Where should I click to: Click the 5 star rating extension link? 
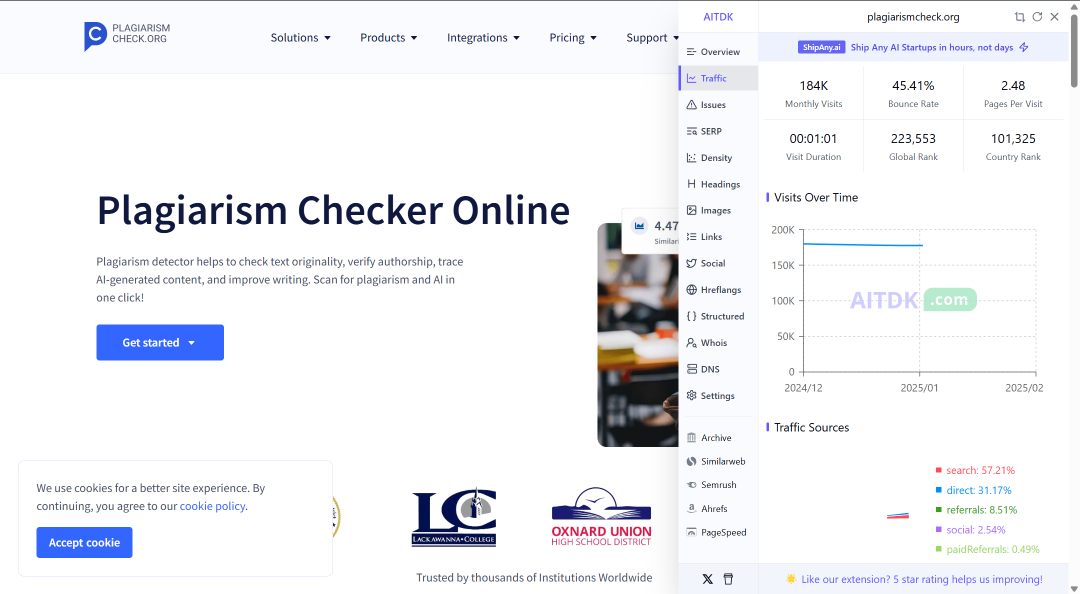point(922,580)
